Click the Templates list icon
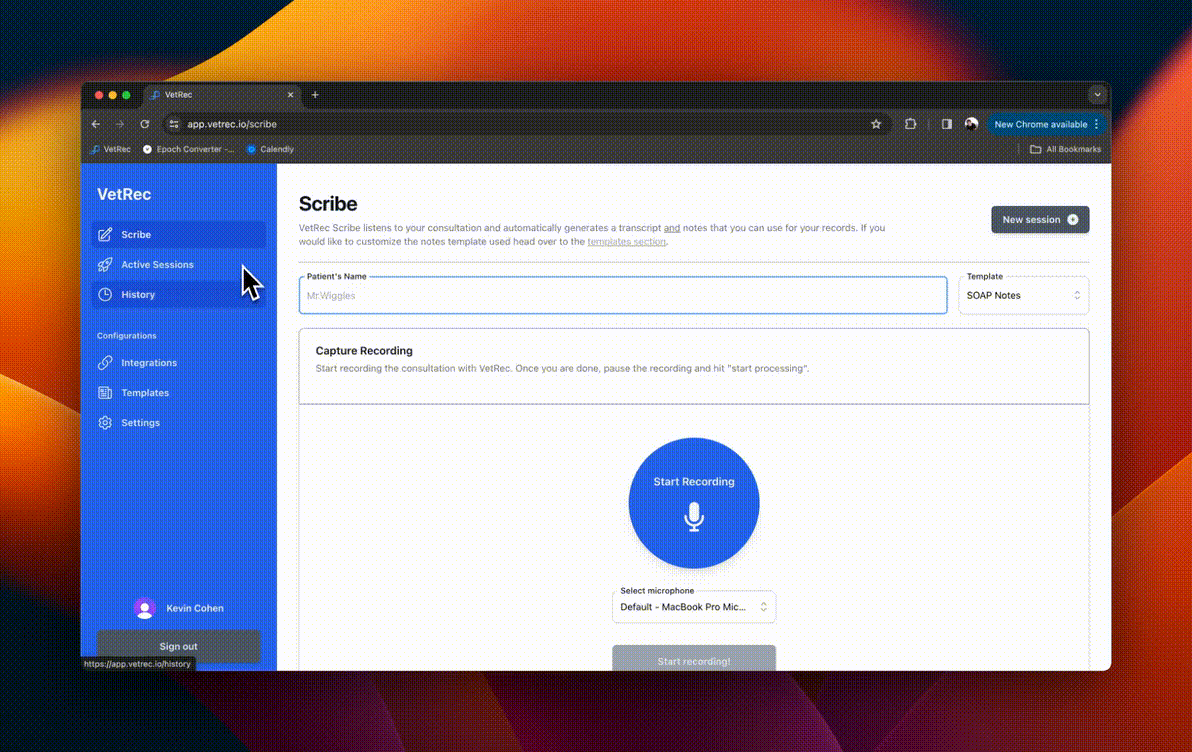Image resolution: width=1192 pixels, height=752 pixels. 105,392
